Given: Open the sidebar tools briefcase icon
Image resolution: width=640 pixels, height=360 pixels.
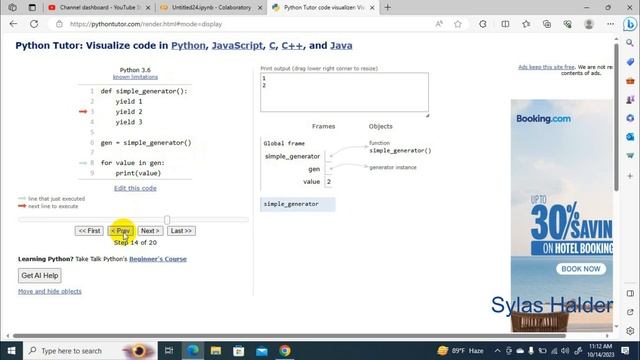Looking at the screenshot, I should coord(630,81).
